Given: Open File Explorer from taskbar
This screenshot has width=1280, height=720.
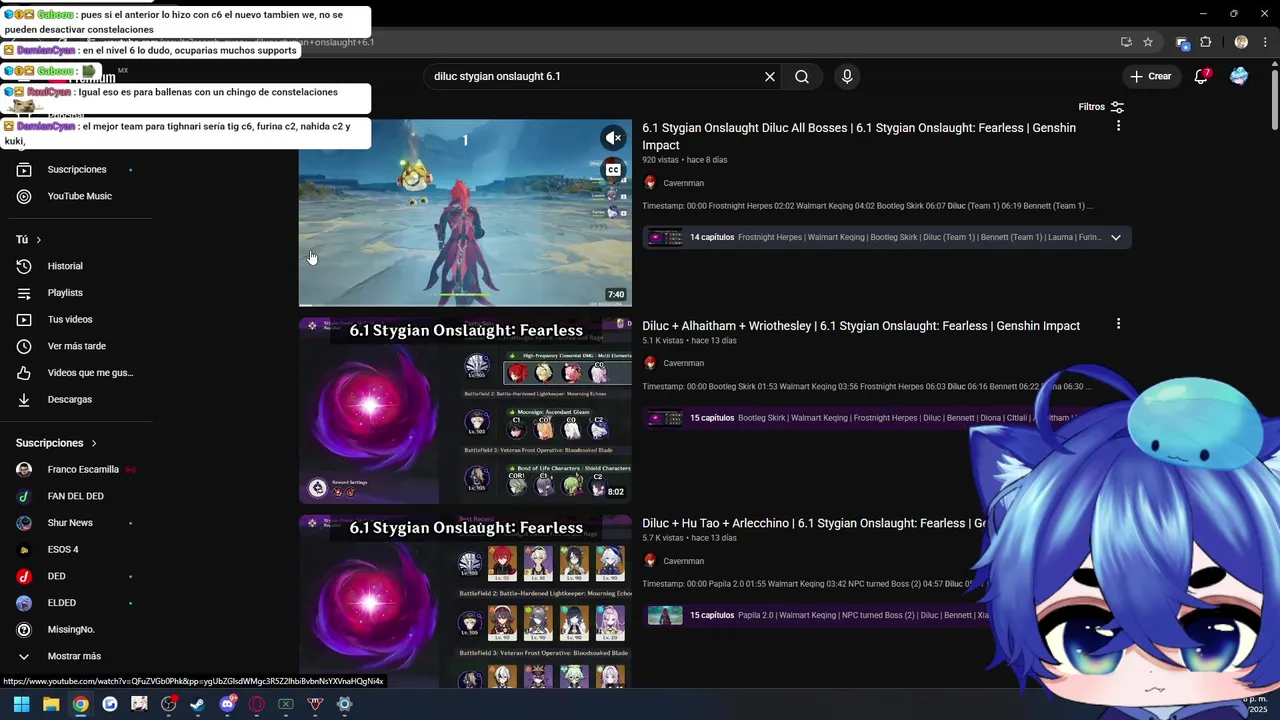Looking at the screenshot, I should 51,704.
